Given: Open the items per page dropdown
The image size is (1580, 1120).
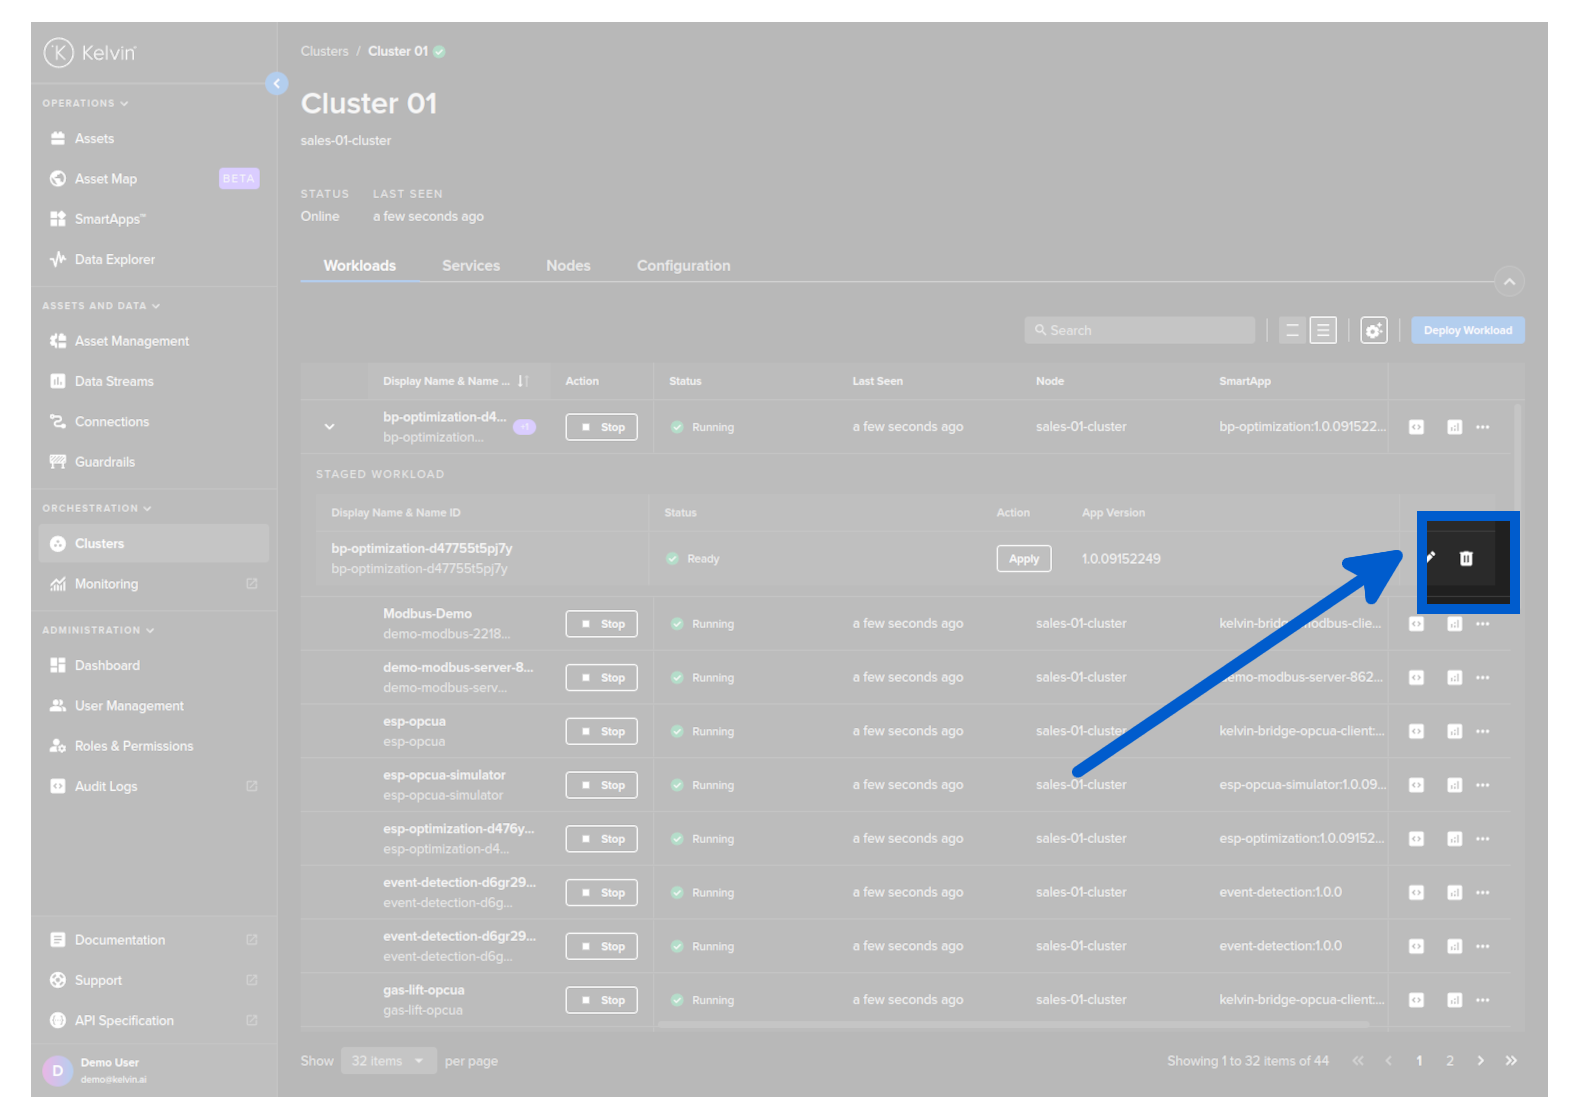Looking at the screenshot, I should coord(388,1061).
